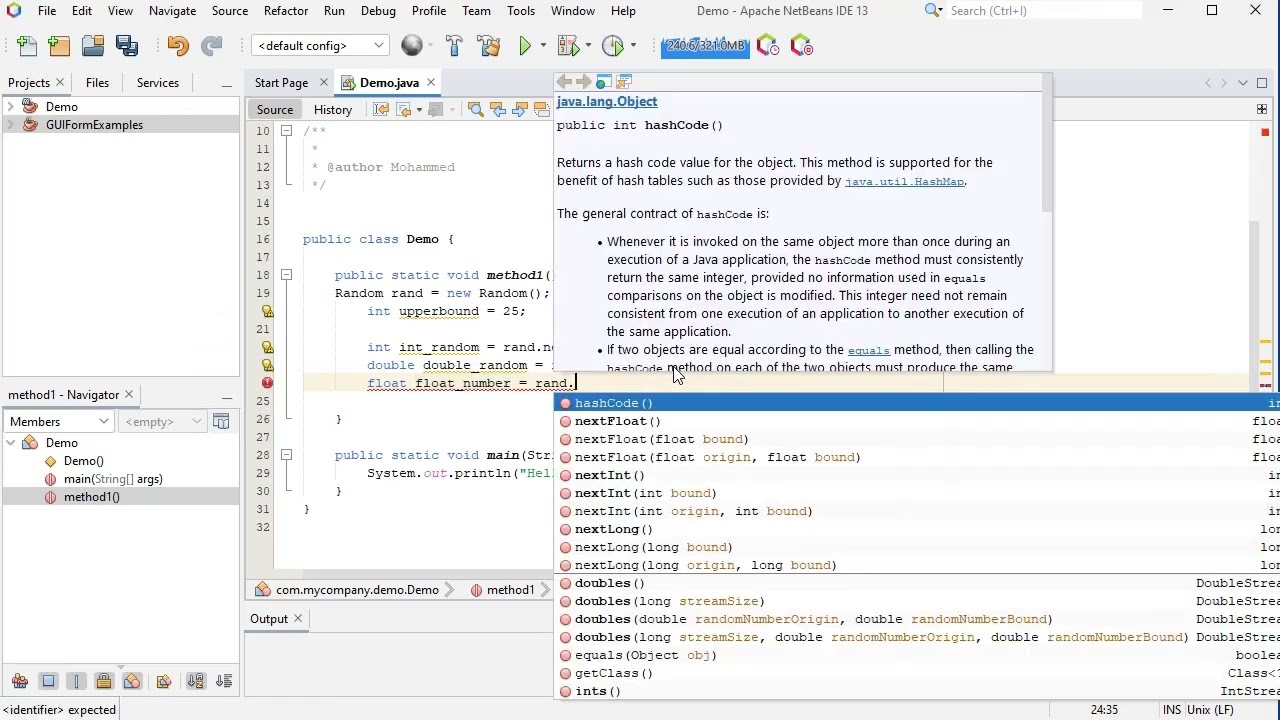Screen dimensions: 1280x720
Task: Click the Profile Project toolbar icon
Action: click(613, 46)
